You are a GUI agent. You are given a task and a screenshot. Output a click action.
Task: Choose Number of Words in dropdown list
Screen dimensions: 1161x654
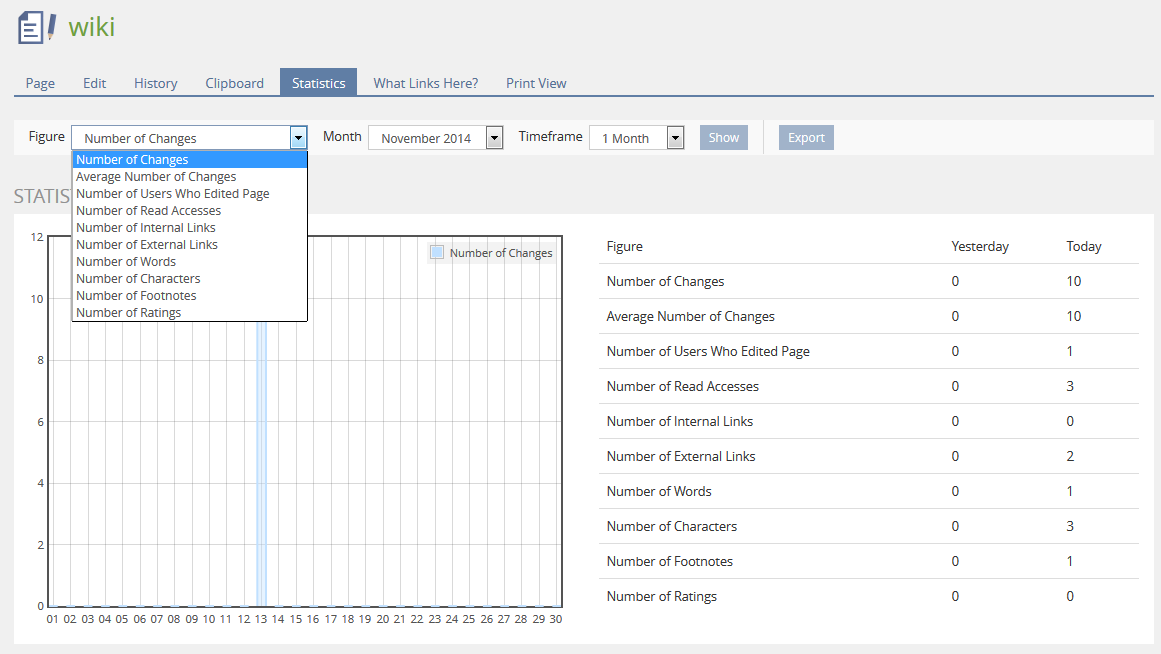[x=126, y=262]
